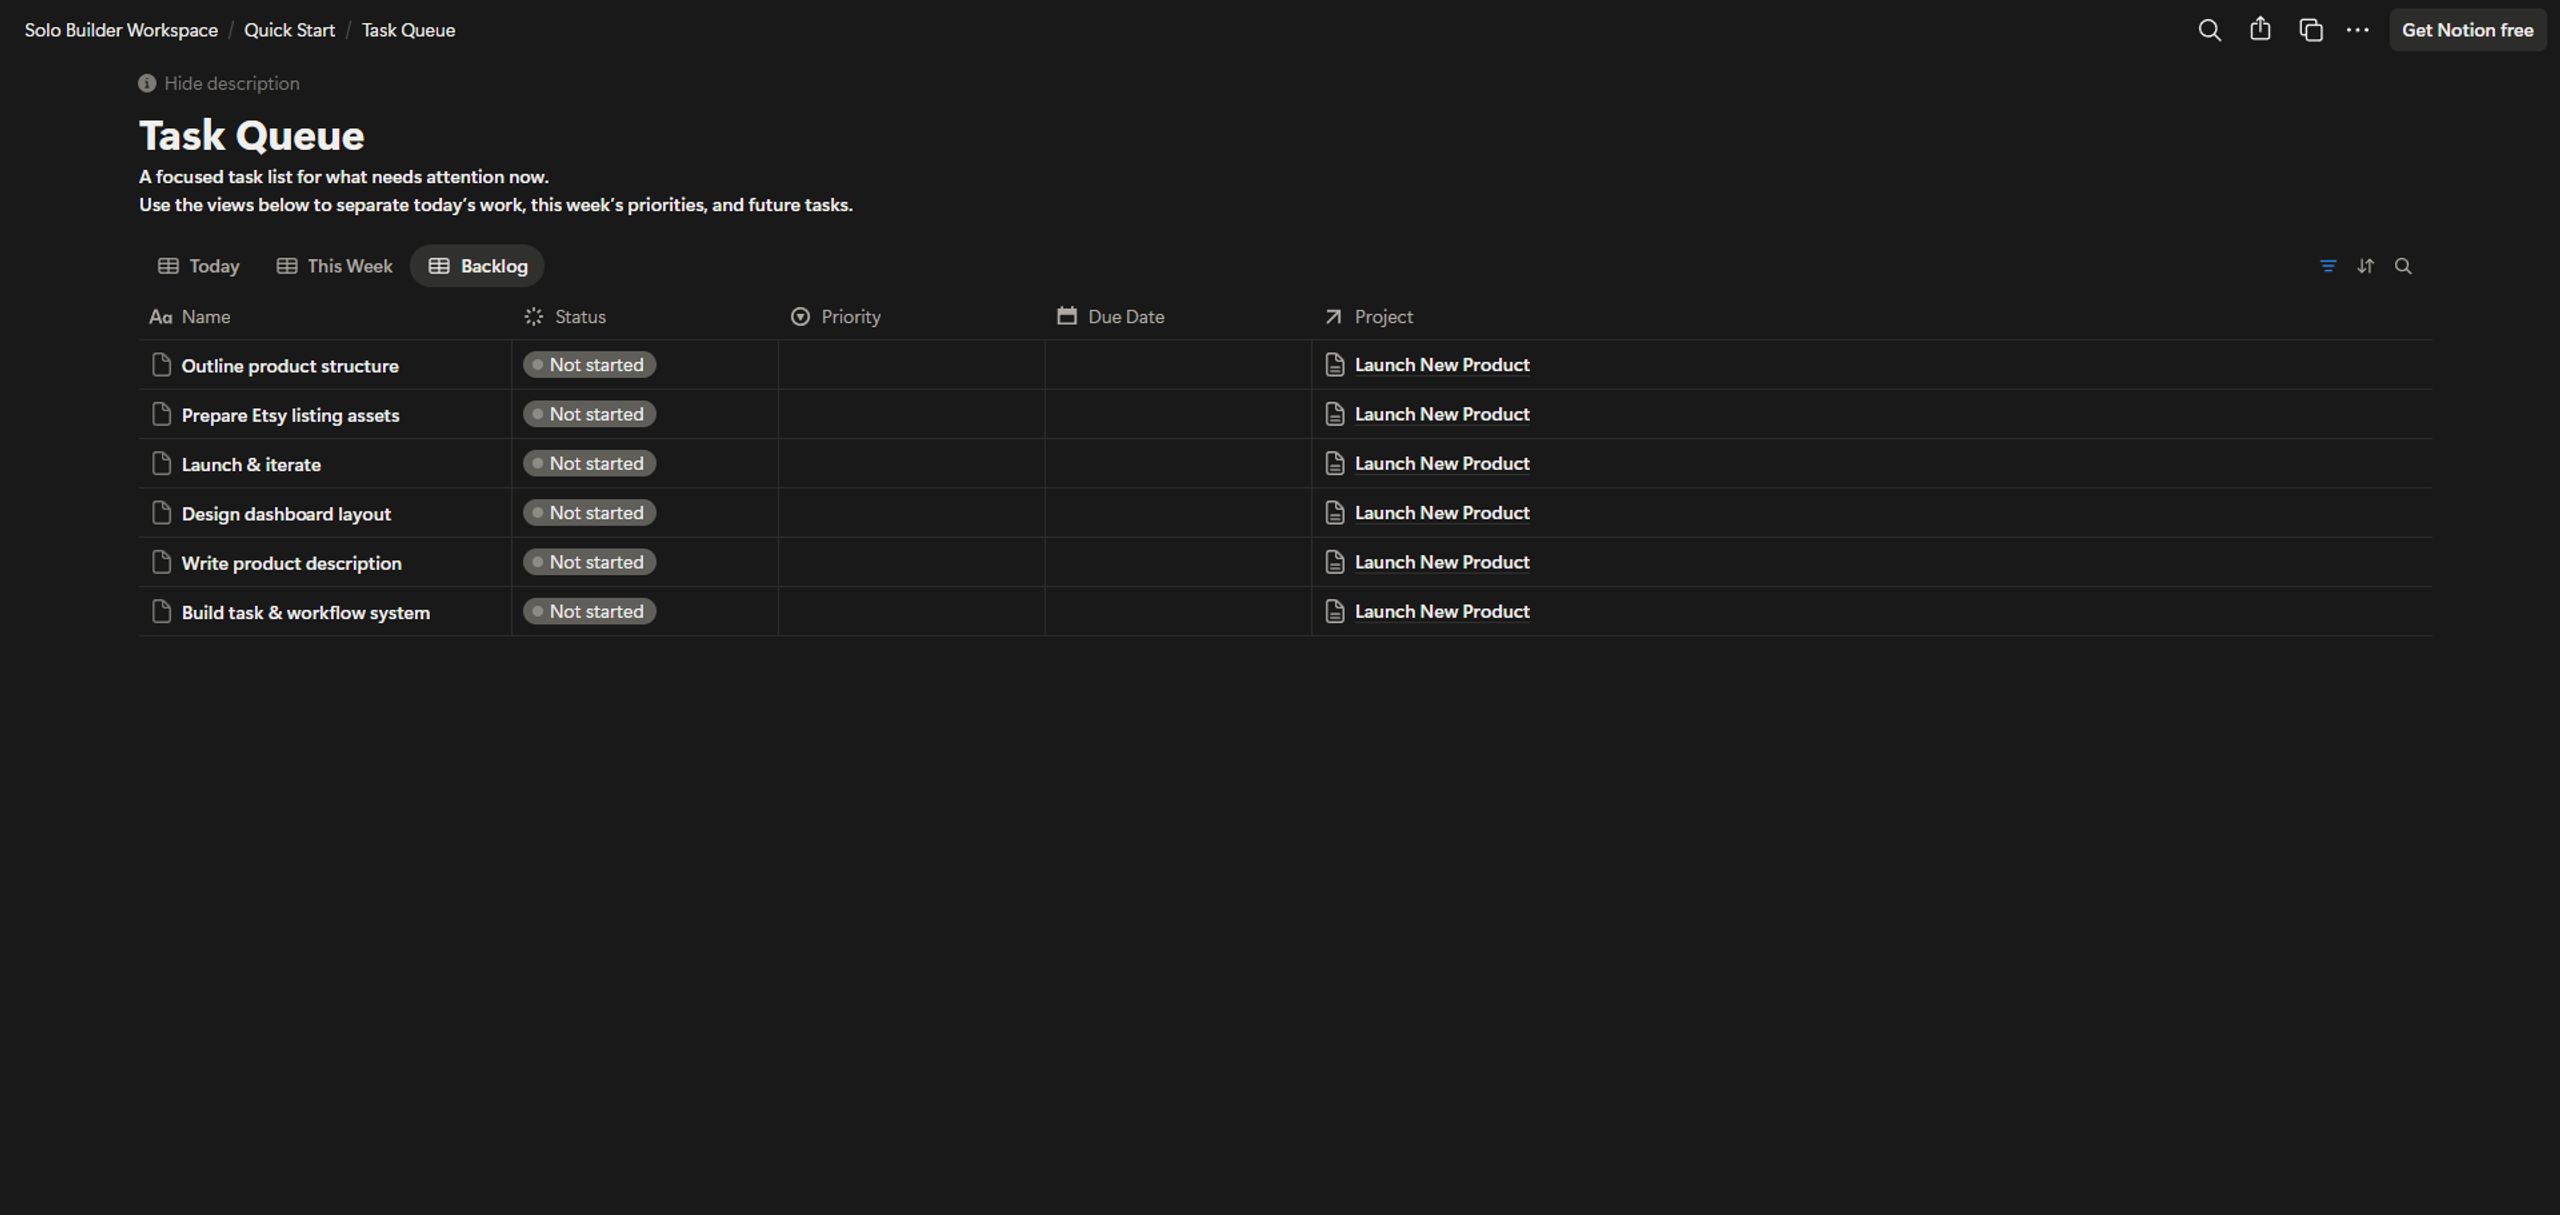Click page icon of Build task & workflow system

tap(161, 611)
